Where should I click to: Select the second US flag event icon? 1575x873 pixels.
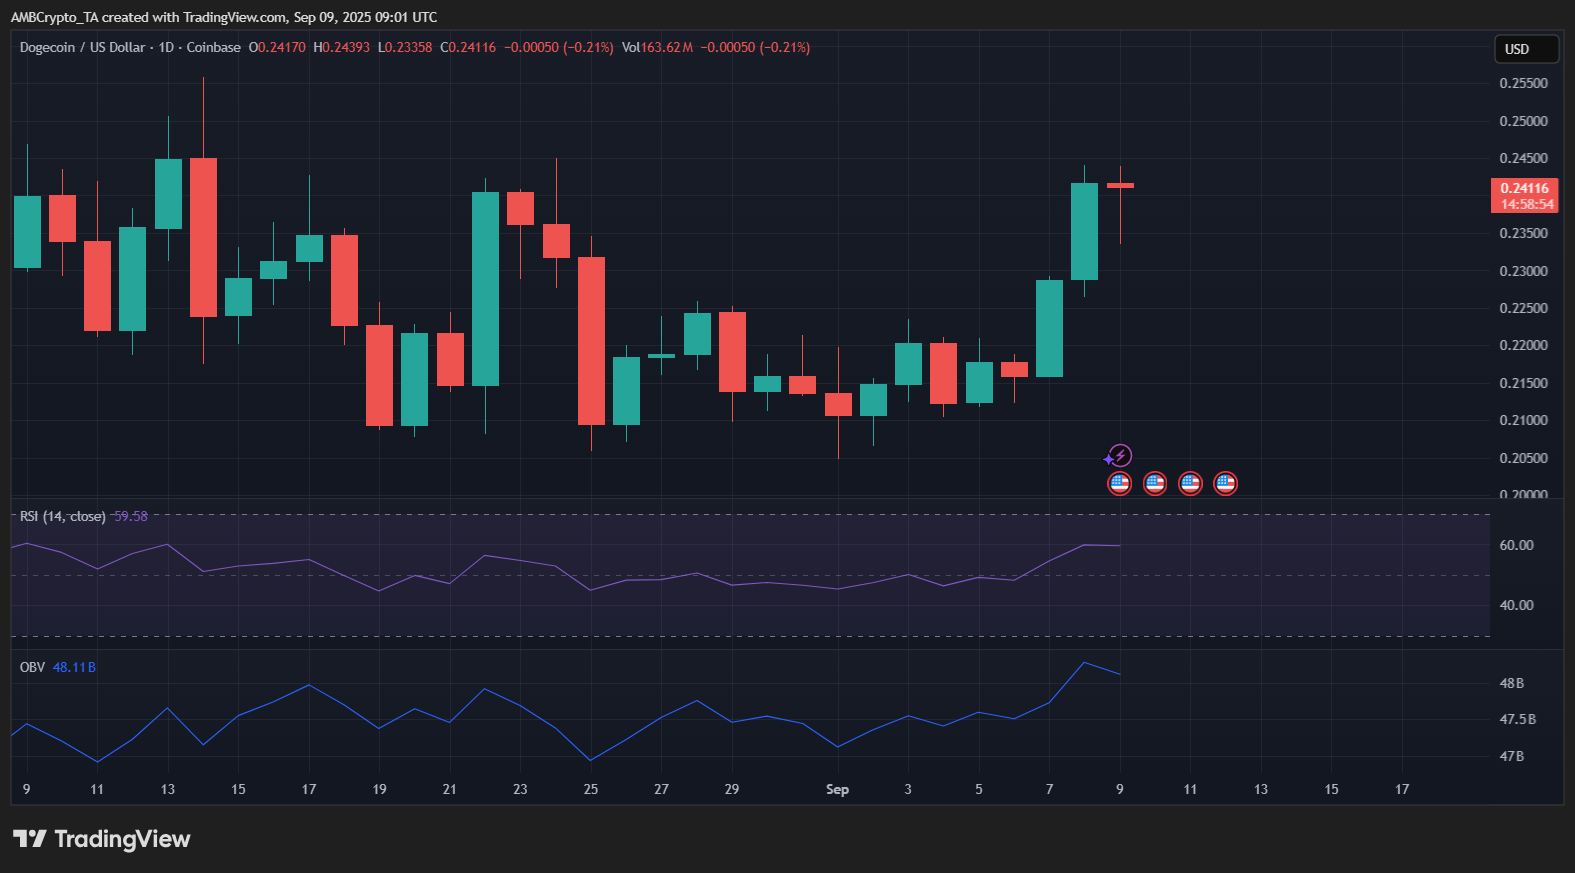pyautogui.click(x=1155, y=484)
